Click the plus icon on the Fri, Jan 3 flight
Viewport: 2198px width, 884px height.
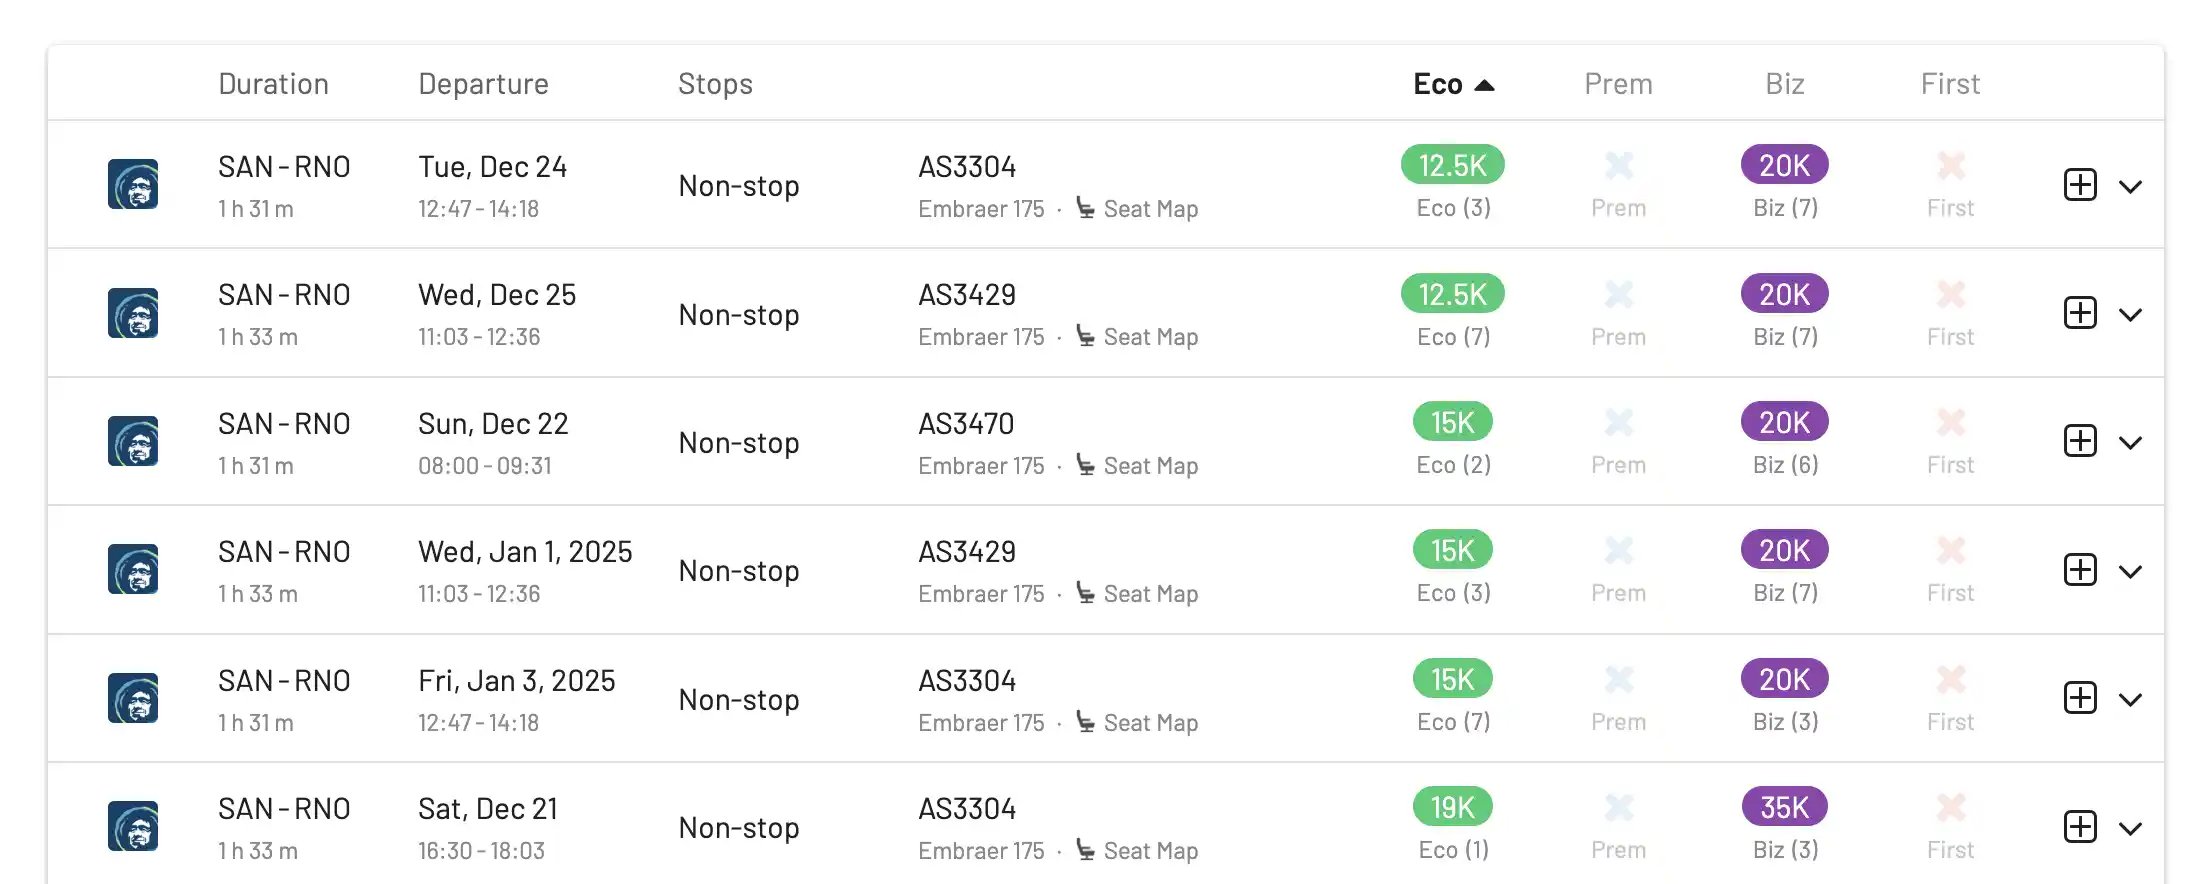tap(2080, 698)
